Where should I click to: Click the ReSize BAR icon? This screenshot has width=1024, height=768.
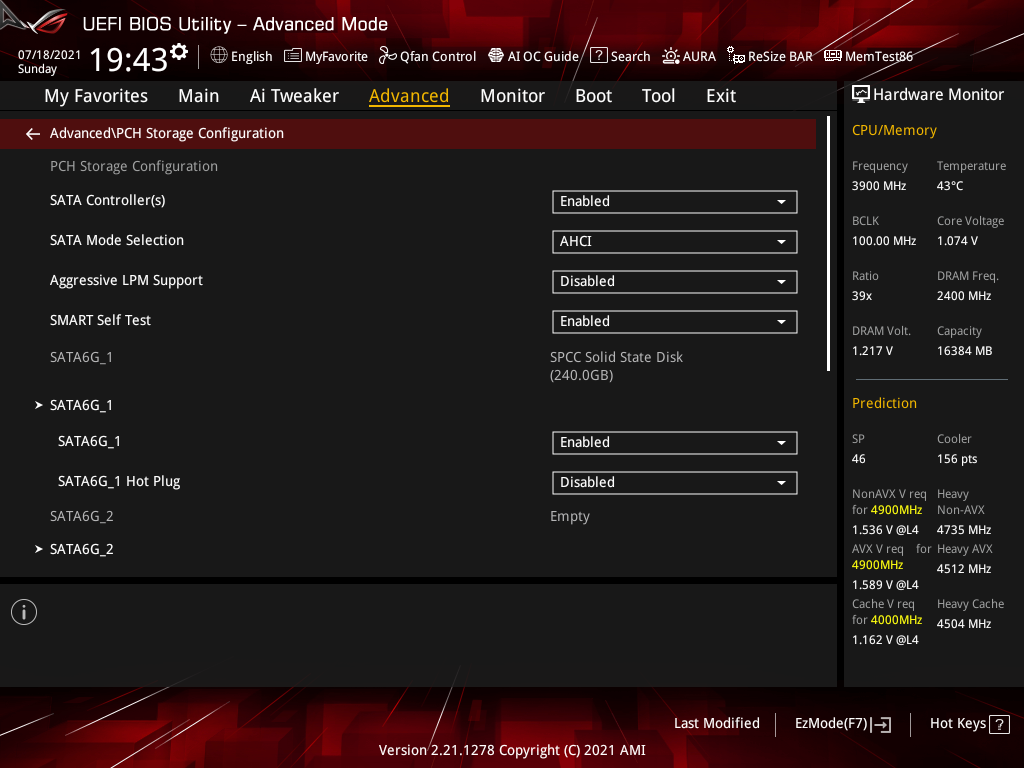pos(769,56)
